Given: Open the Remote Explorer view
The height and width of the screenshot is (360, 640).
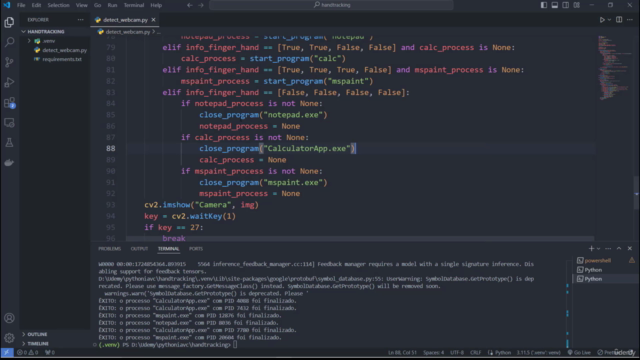Looking at the screenshot, I should click(9, 122).
